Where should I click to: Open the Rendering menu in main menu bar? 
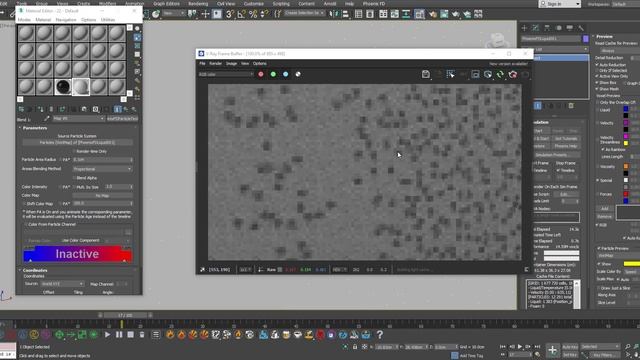[198, 4]
